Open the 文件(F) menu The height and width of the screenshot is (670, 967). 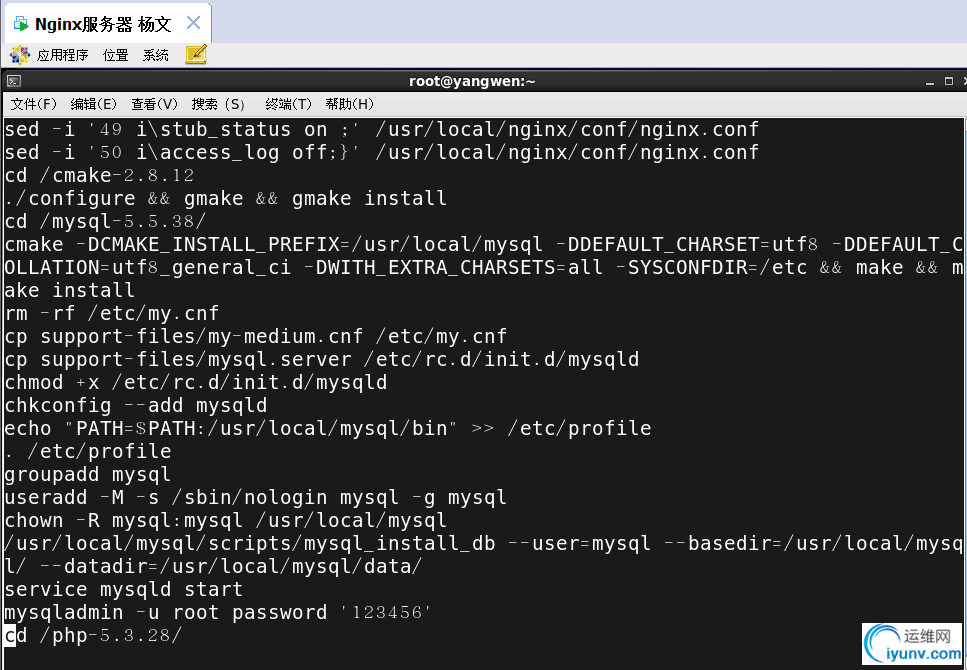33,104
